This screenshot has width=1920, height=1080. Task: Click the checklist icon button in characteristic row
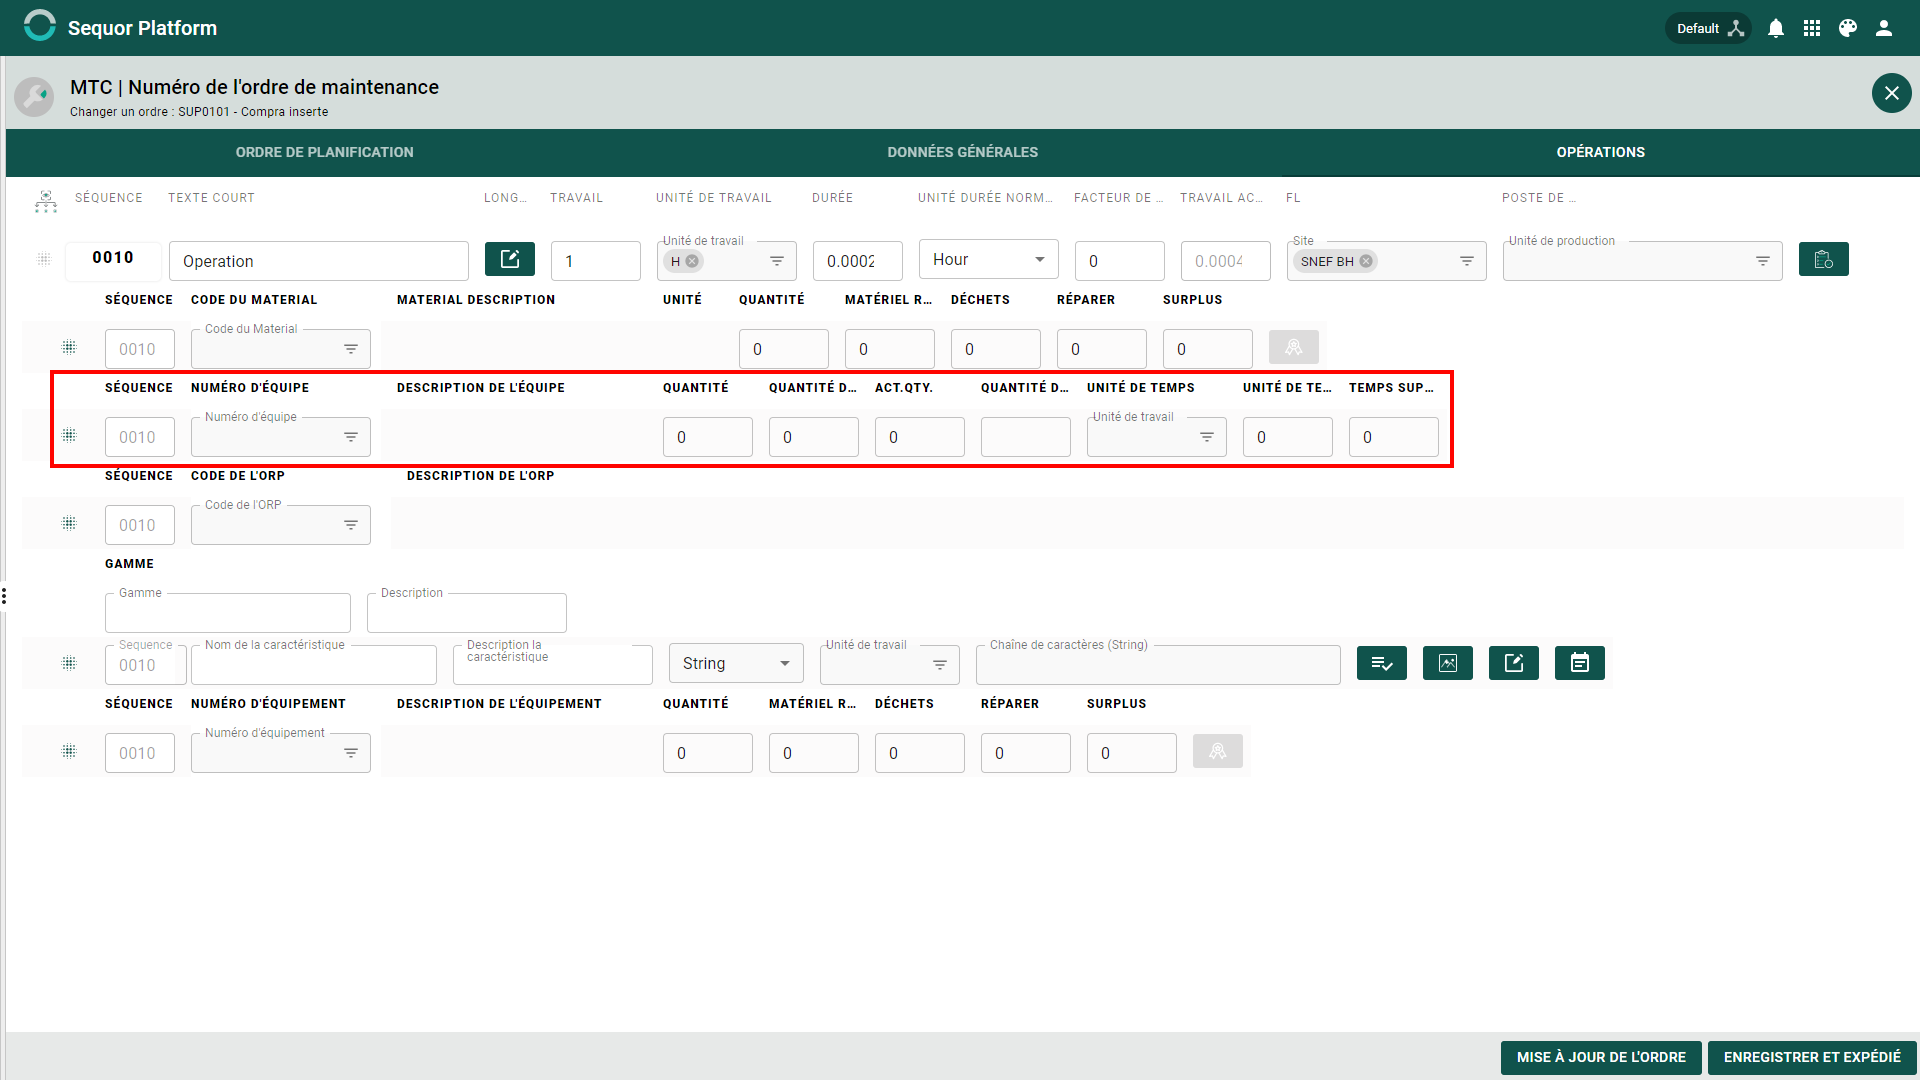point(1382,663)
